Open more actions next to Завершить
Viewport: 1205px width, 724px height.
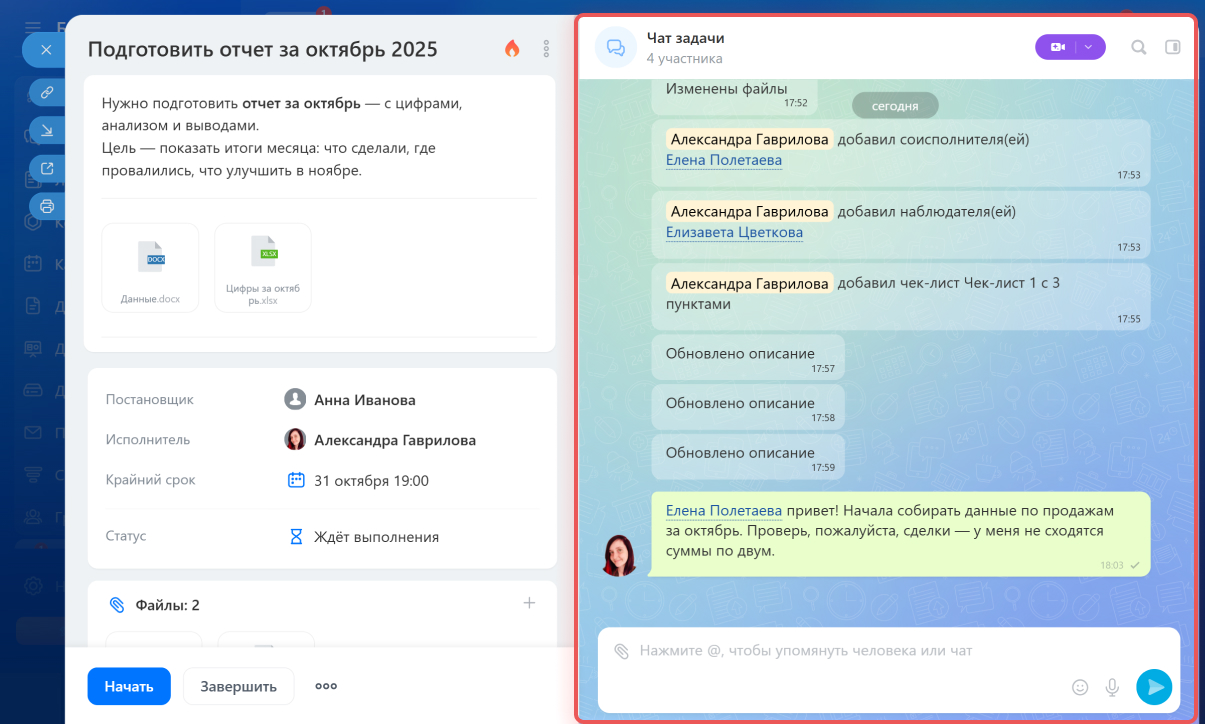326,686
